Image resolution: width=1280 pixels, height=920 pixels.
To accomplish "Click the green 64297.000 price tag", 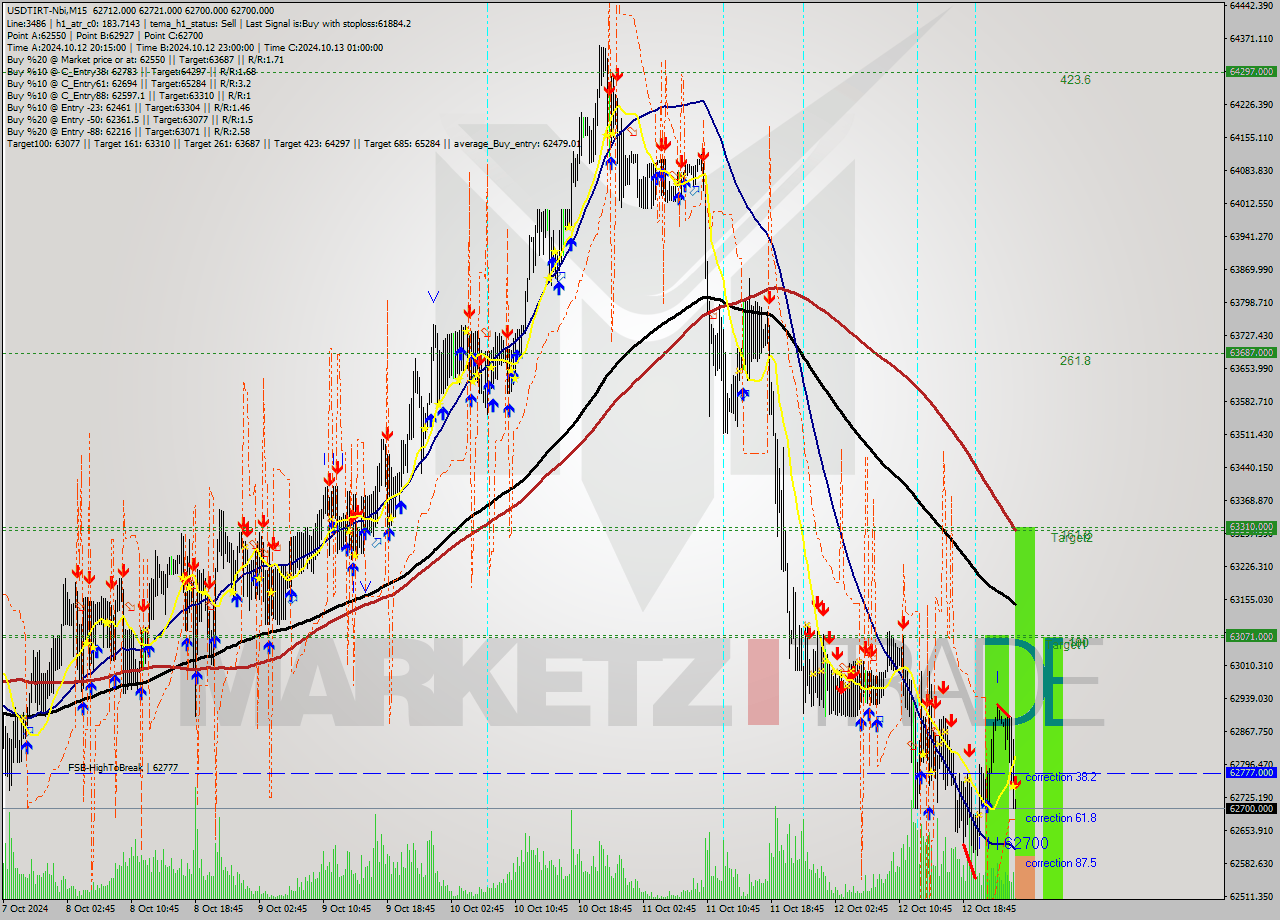I will point(1250,72).
